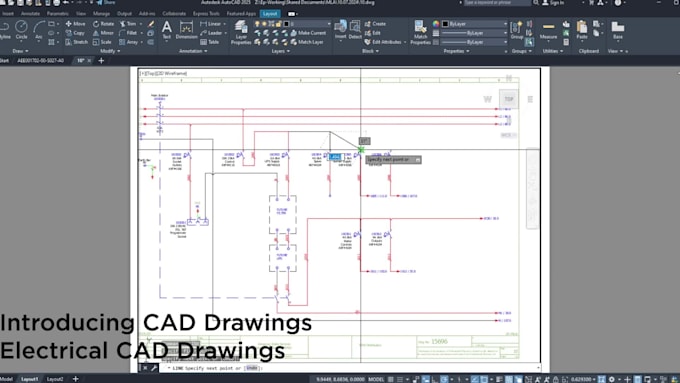Click the viewport scale value dropdown
Image resolution: width=680 pixels, height=383 pixels.
(582, 380)
